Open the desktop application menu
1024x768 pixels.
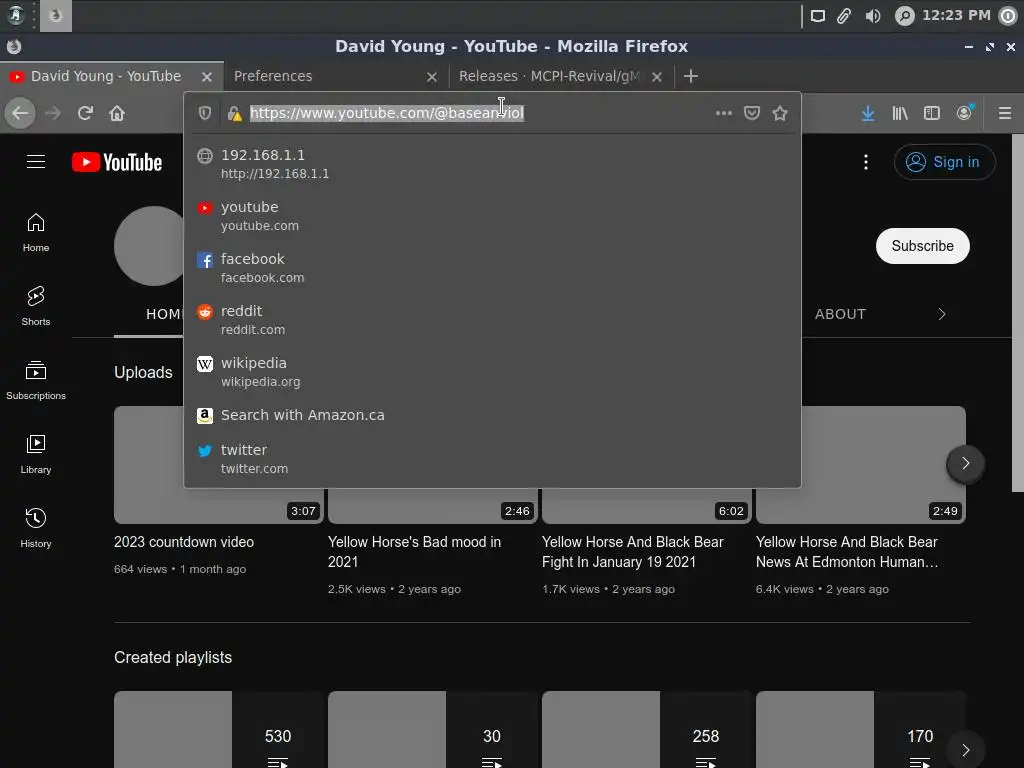(x=16, y=15)
